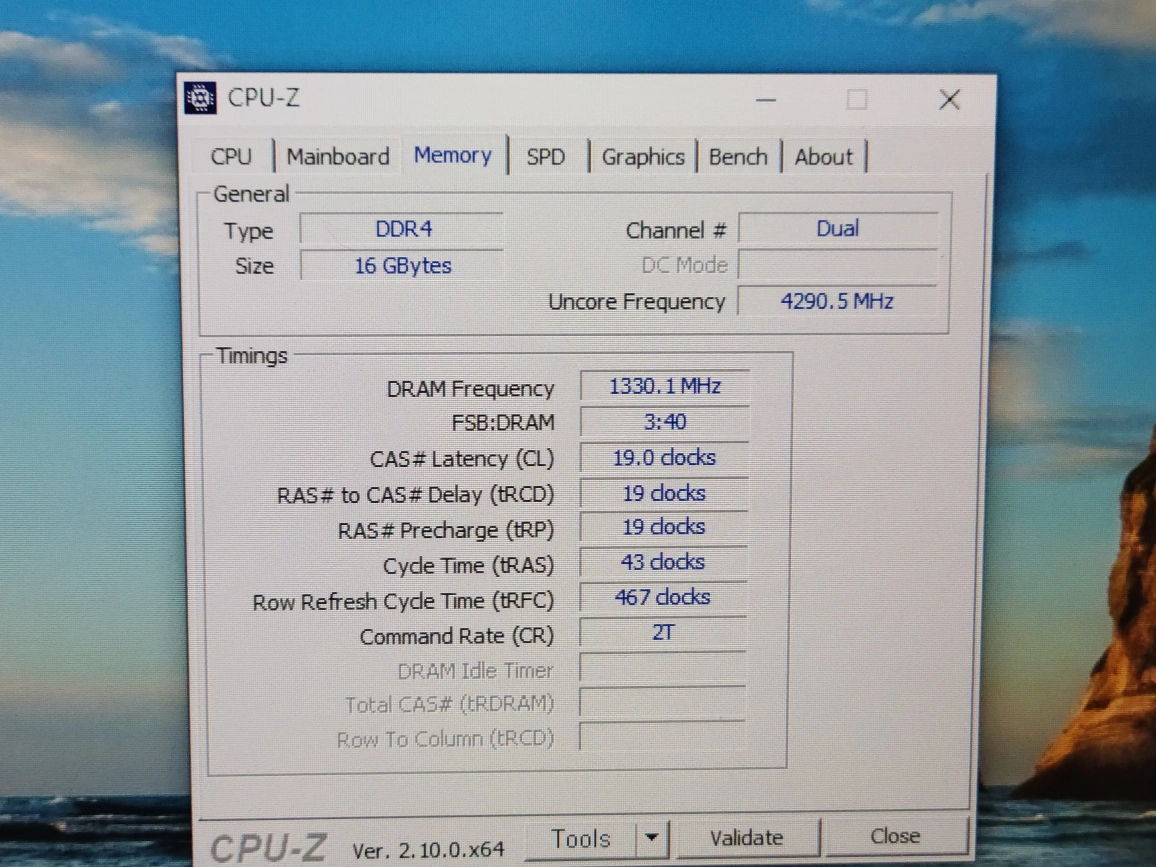Expand the Tools dropdown arrow
Screen dimensions: 1156x867
[652, 838]
